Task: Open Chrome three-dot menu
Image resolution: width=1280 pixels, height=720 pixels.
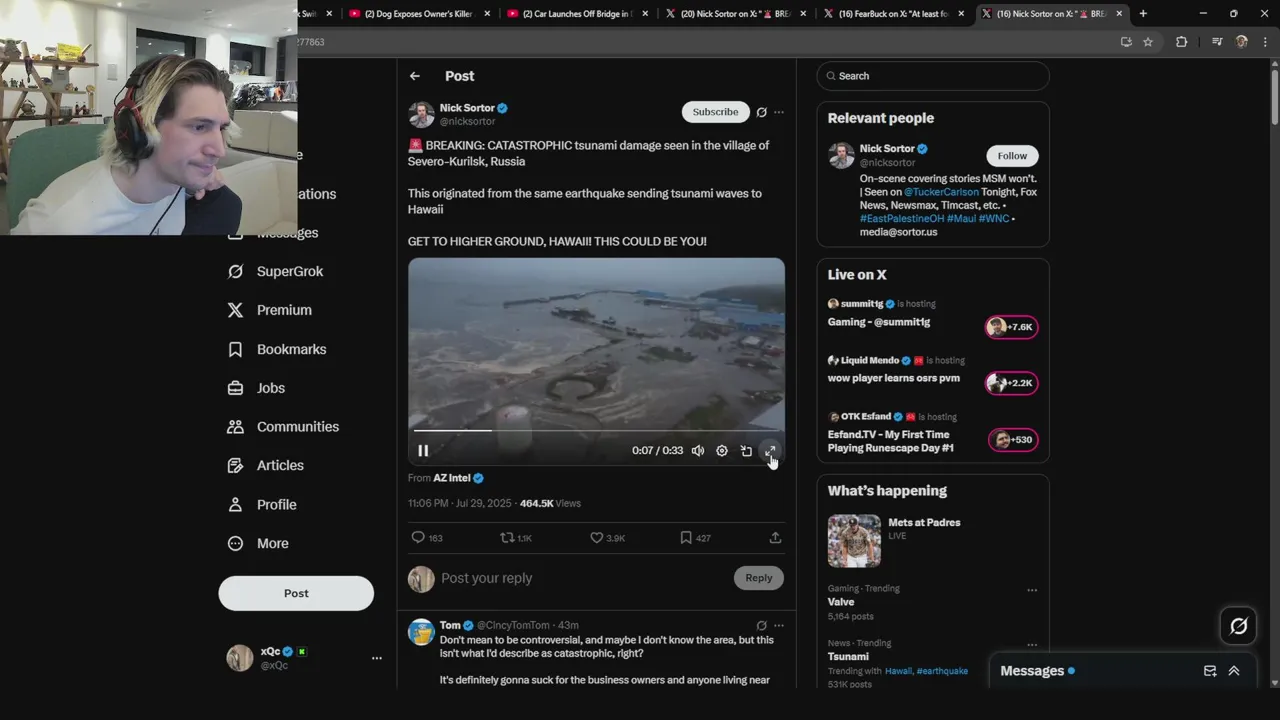Action: [1264, 42]
